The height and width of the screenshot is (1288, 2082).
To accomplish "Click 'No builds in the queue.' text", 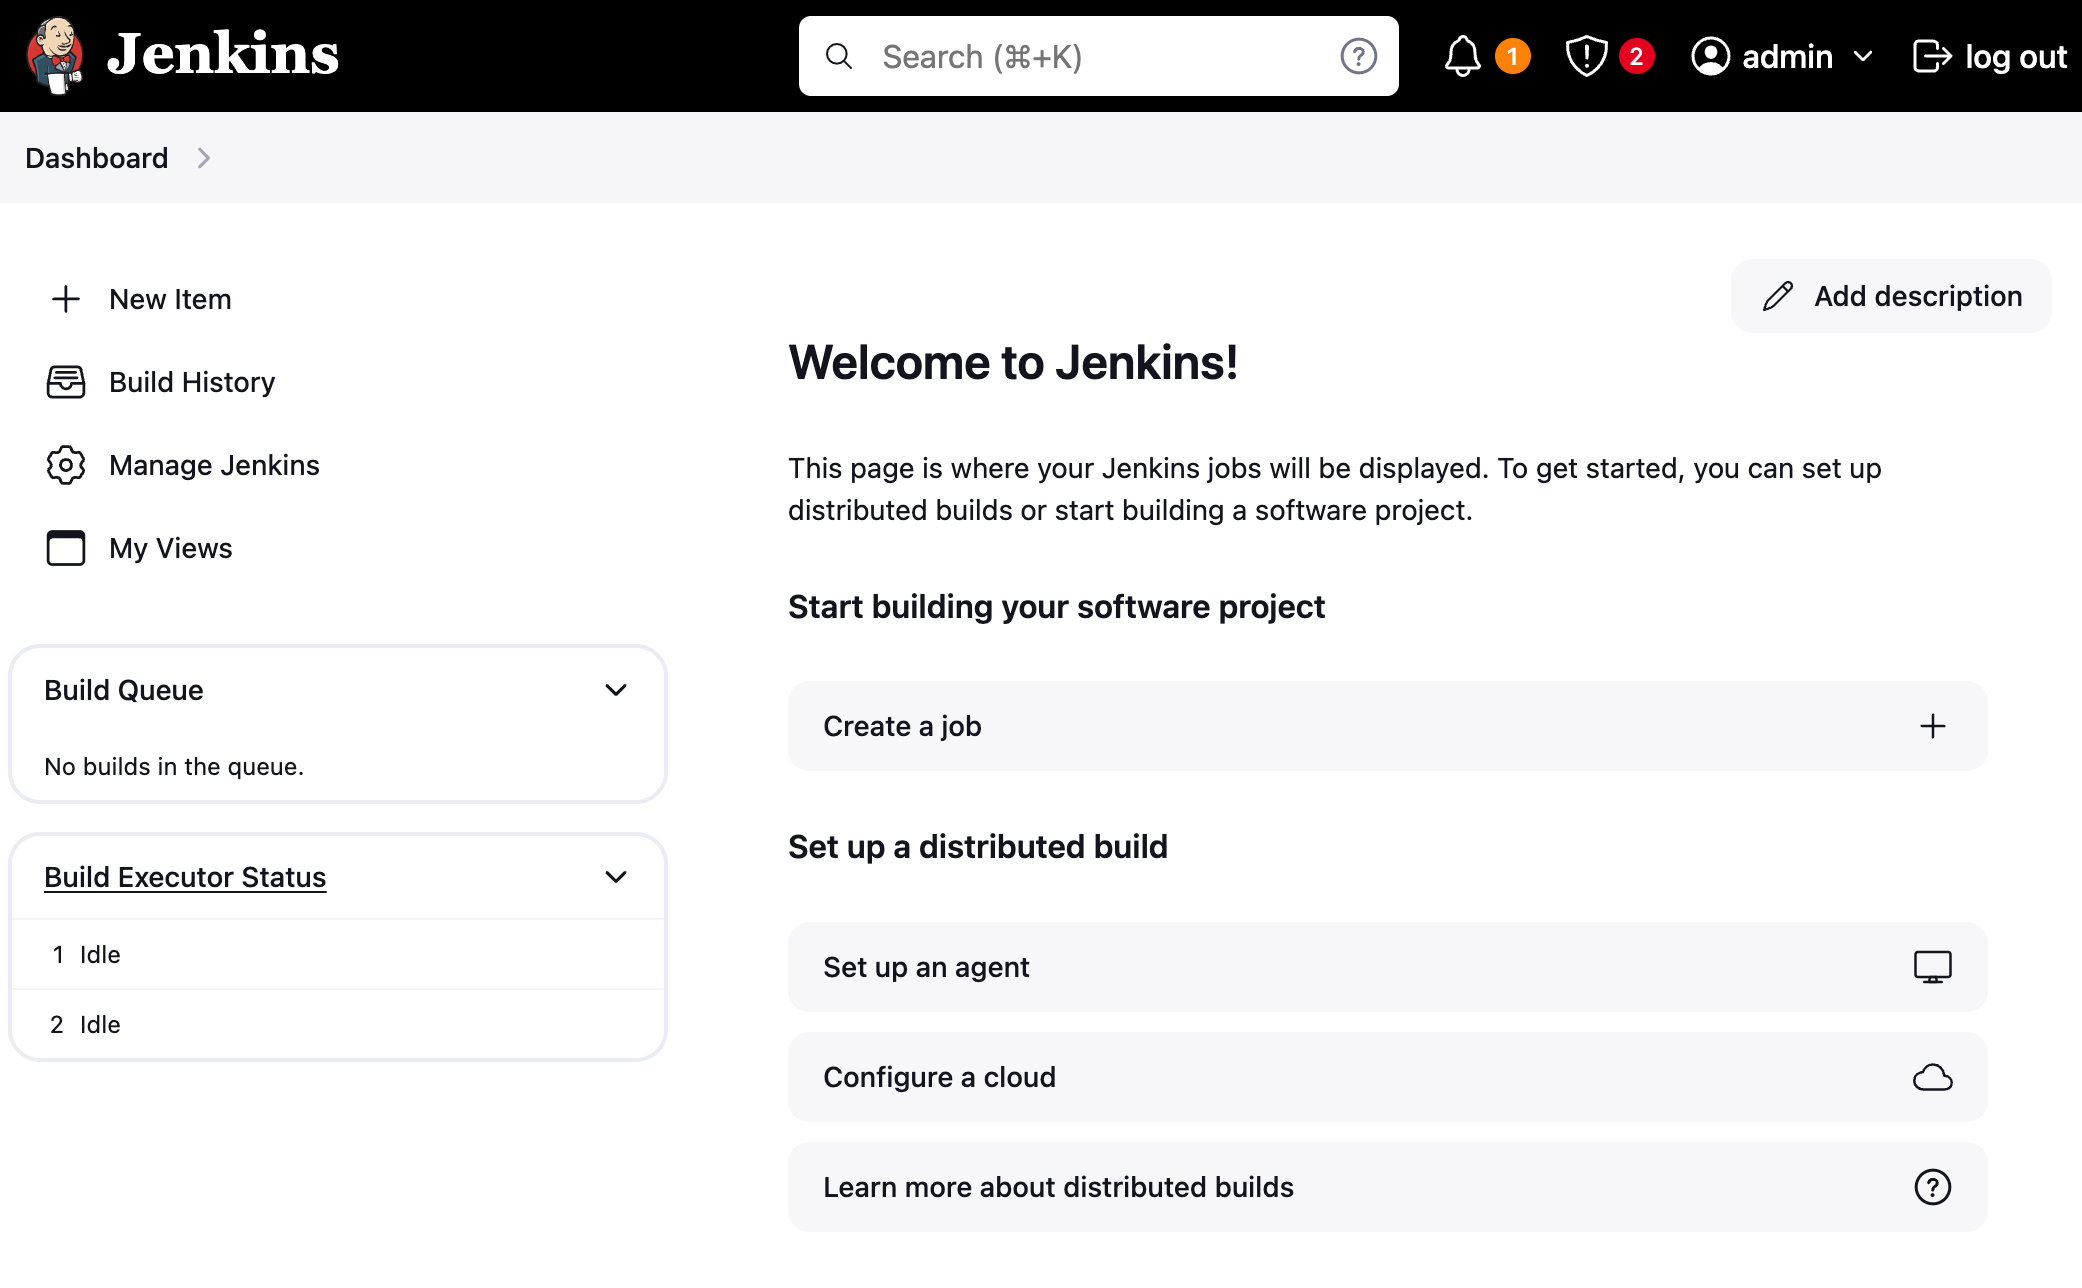I will [x=174, y=767].
